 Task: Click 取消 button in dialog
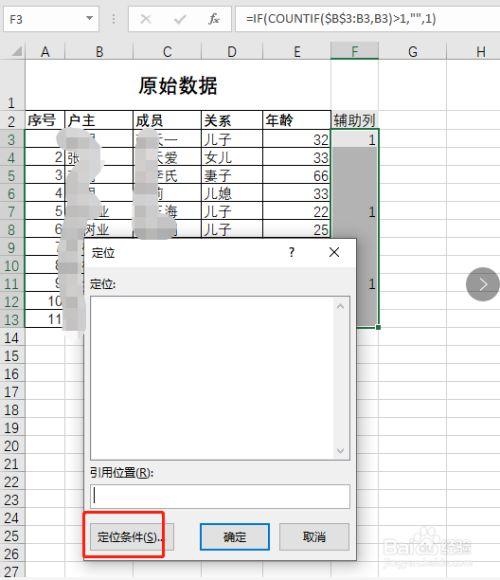[314, 537]
